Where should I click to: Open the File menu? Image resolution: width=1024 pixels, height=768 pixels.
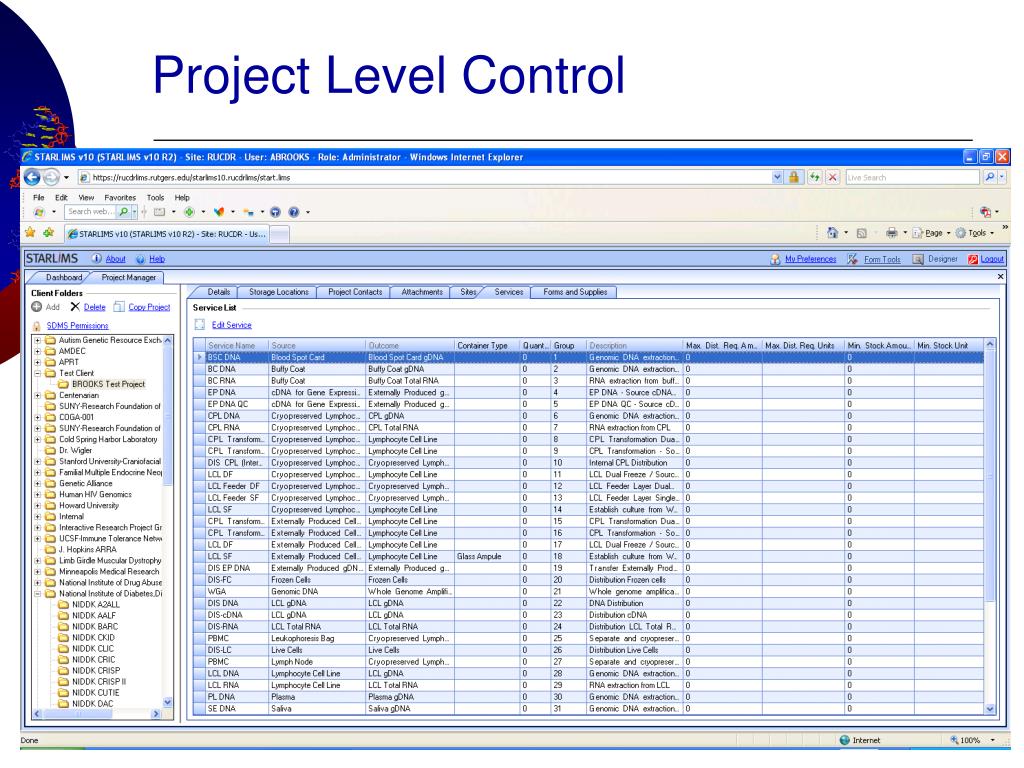[39, 197]
